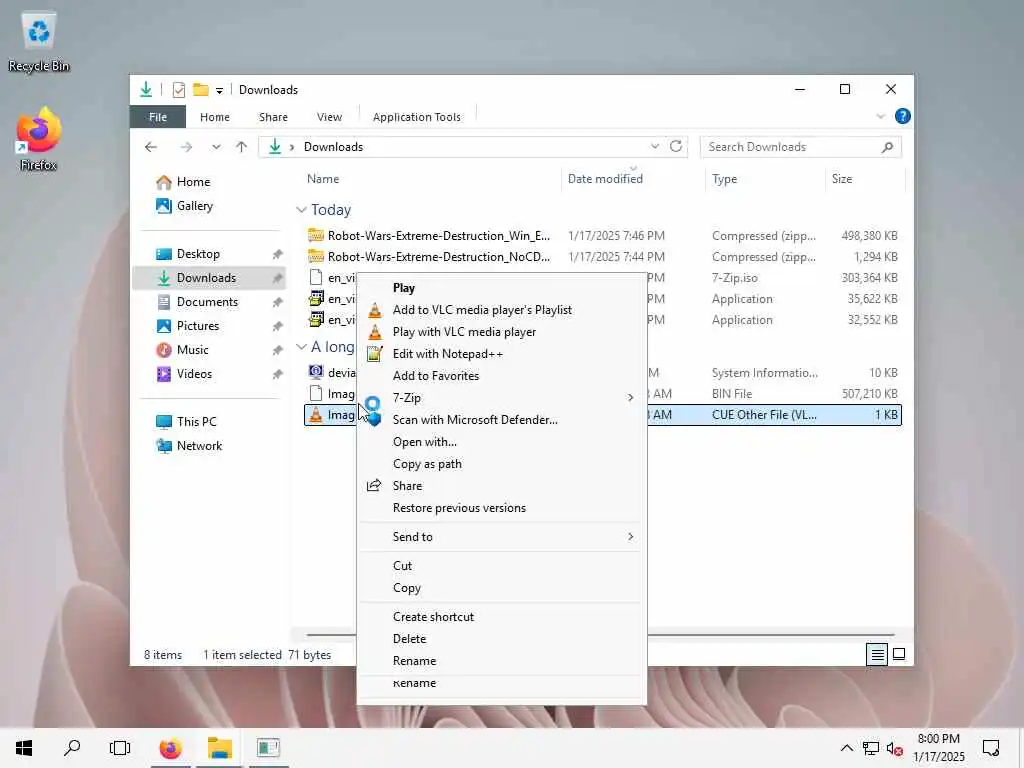Click the Properties checkmark quick access icon

click(179, 89)
